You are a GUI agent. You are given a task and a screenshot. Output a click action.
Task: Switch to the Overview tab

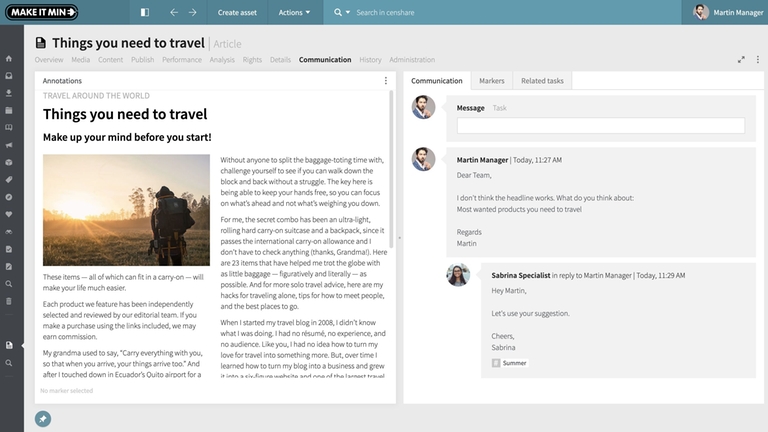tap(49, 60)
